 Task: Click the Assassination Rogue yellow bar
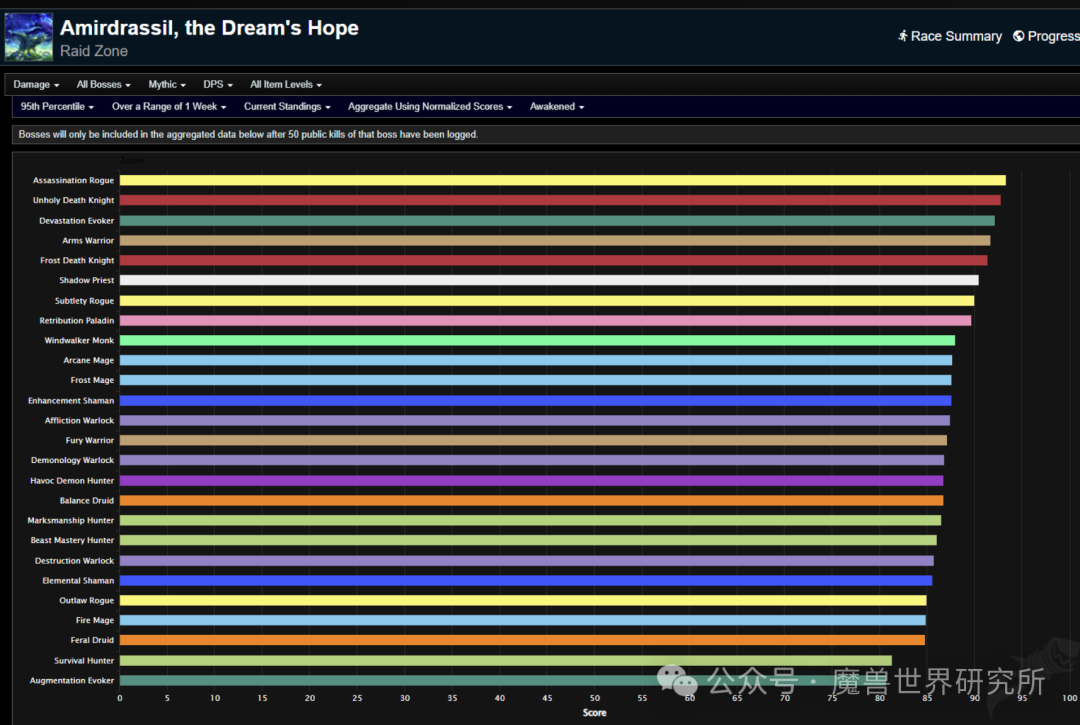coord(563,180)
